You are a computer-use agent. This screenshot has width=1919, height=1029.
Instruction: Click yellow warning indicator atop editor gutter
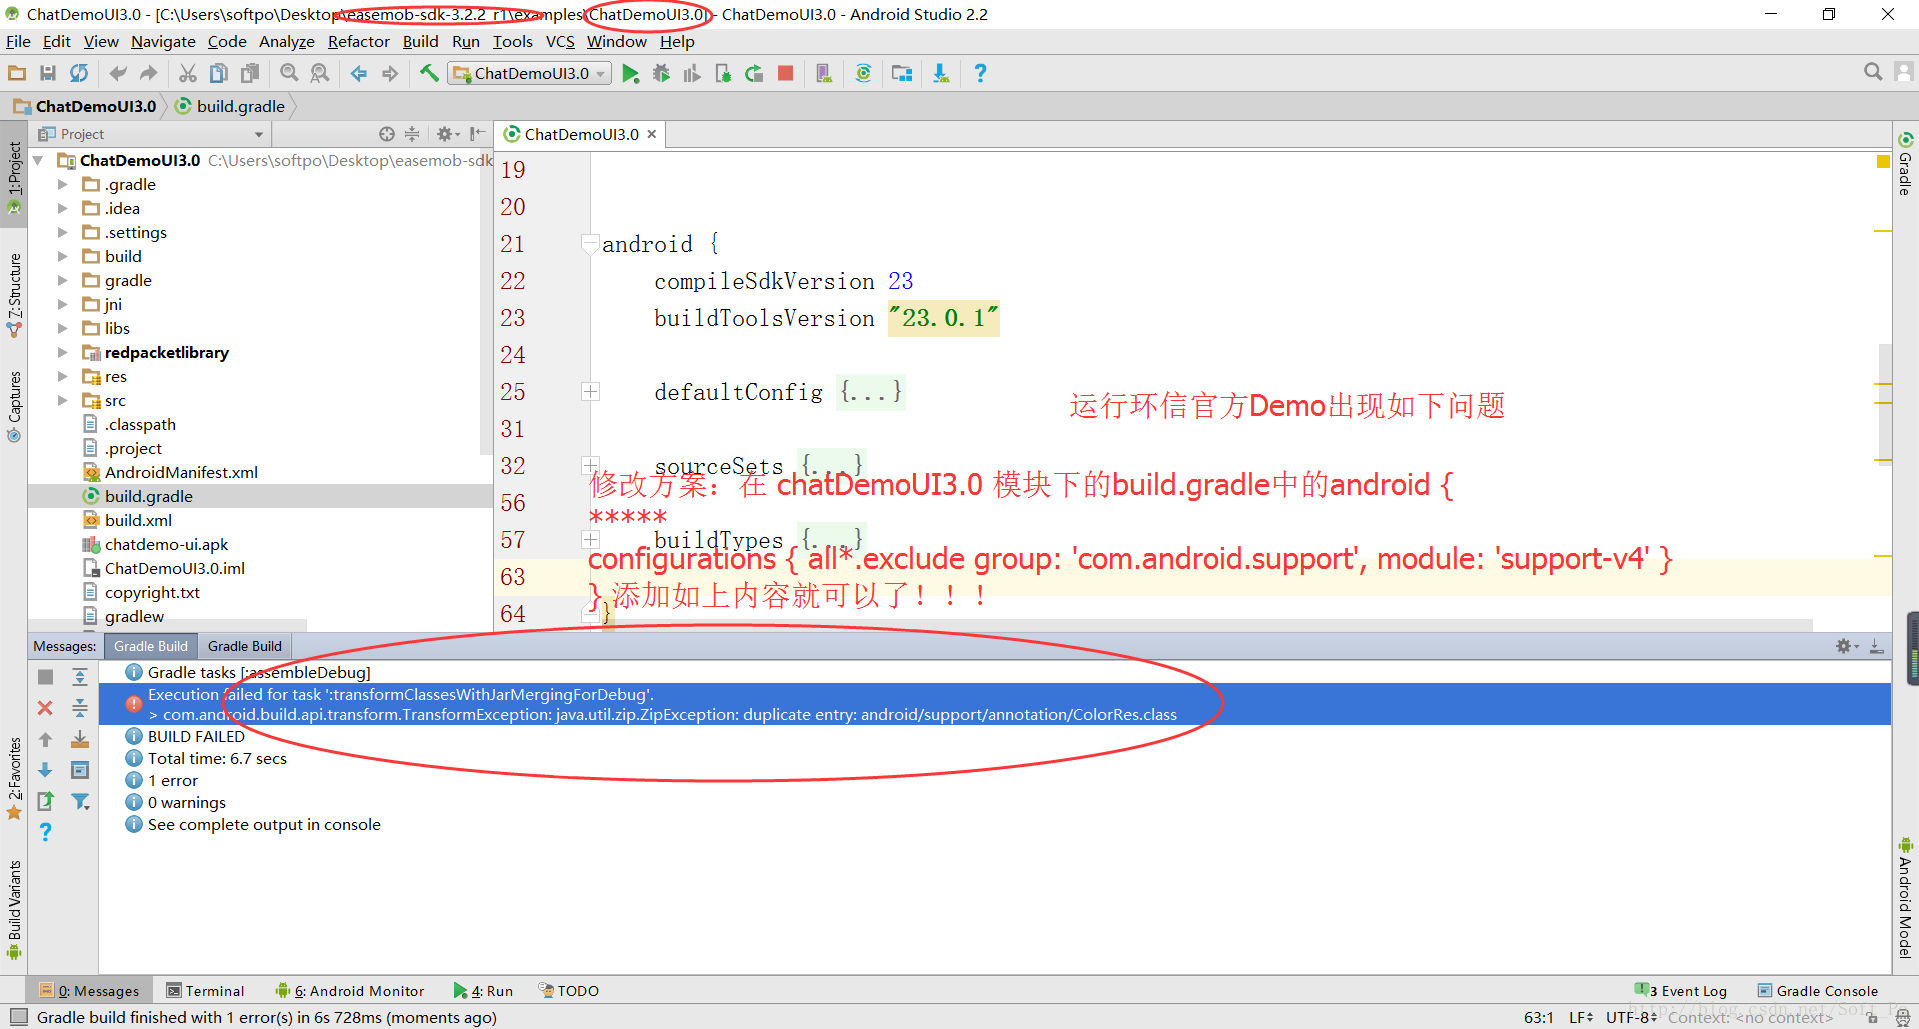pyautogui.click(x=1883, y=161)
